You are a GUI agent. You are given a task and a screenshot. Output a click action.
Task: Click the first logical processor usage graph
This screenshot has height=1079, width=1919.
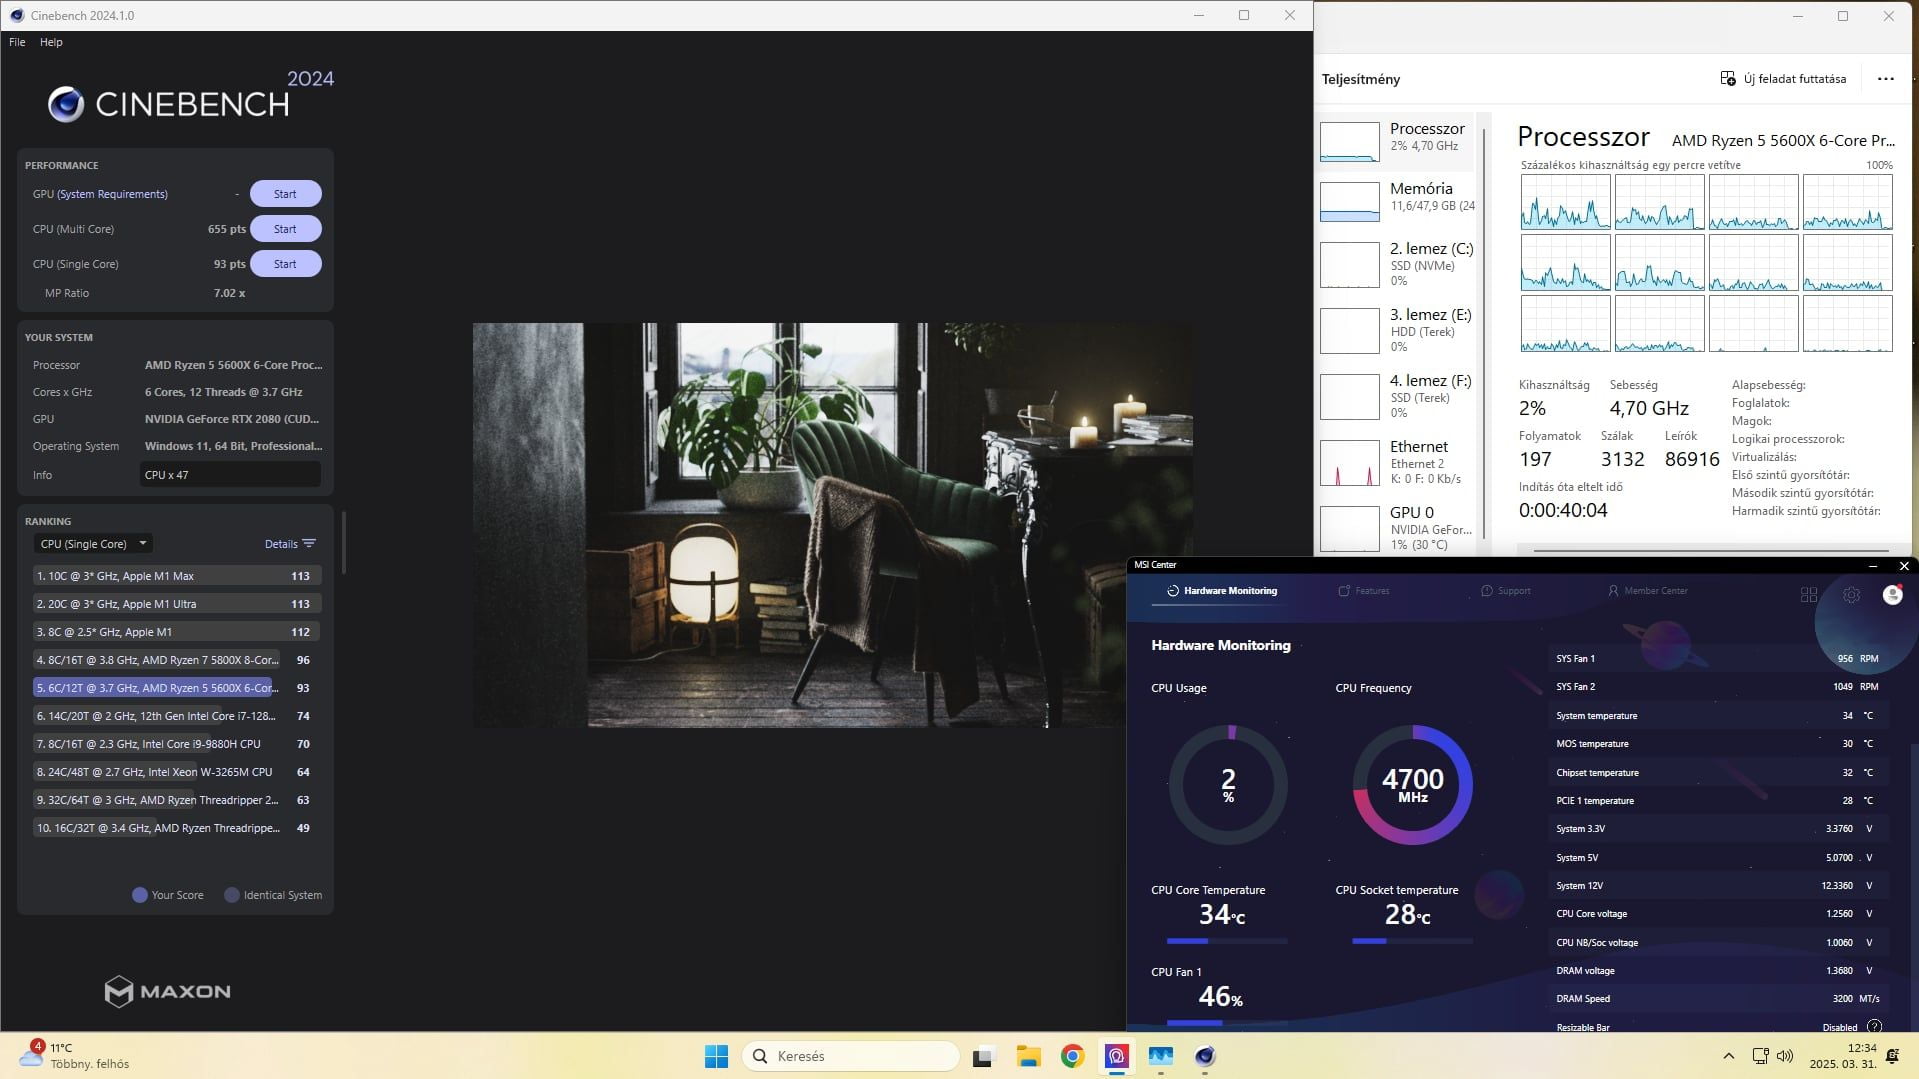click(1565, 202)
